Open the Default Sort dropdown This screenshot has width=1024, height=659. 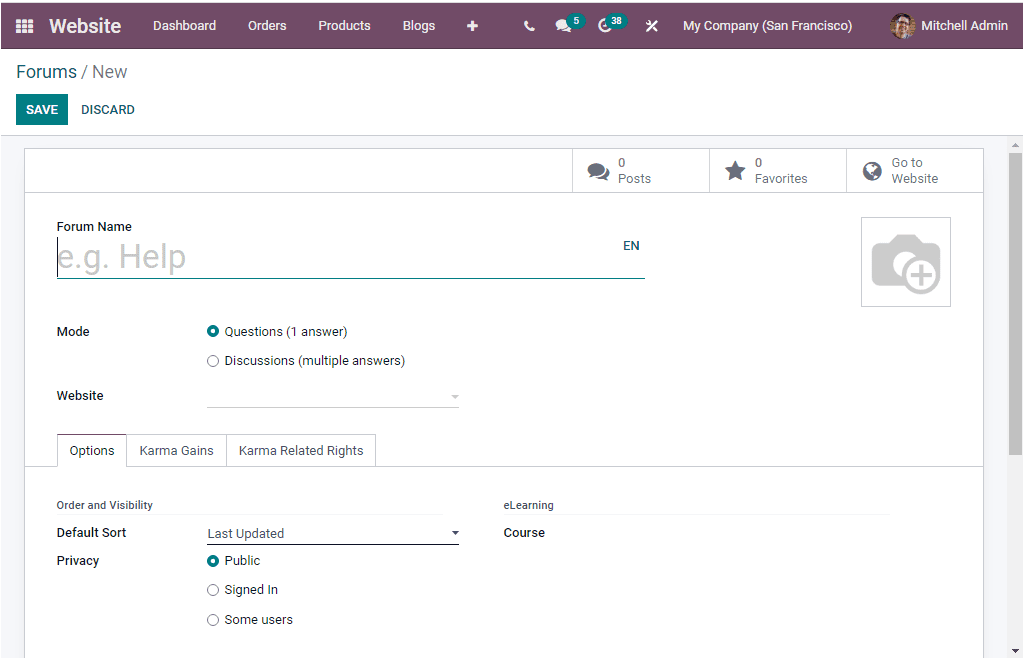pos(333,532)
